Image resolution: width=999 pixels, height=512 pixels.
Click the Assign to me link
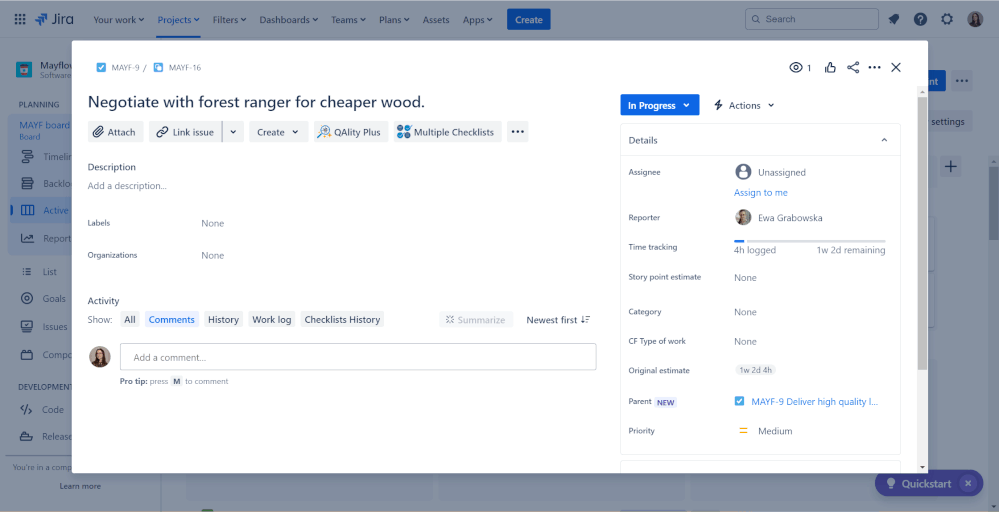[760, 192]
